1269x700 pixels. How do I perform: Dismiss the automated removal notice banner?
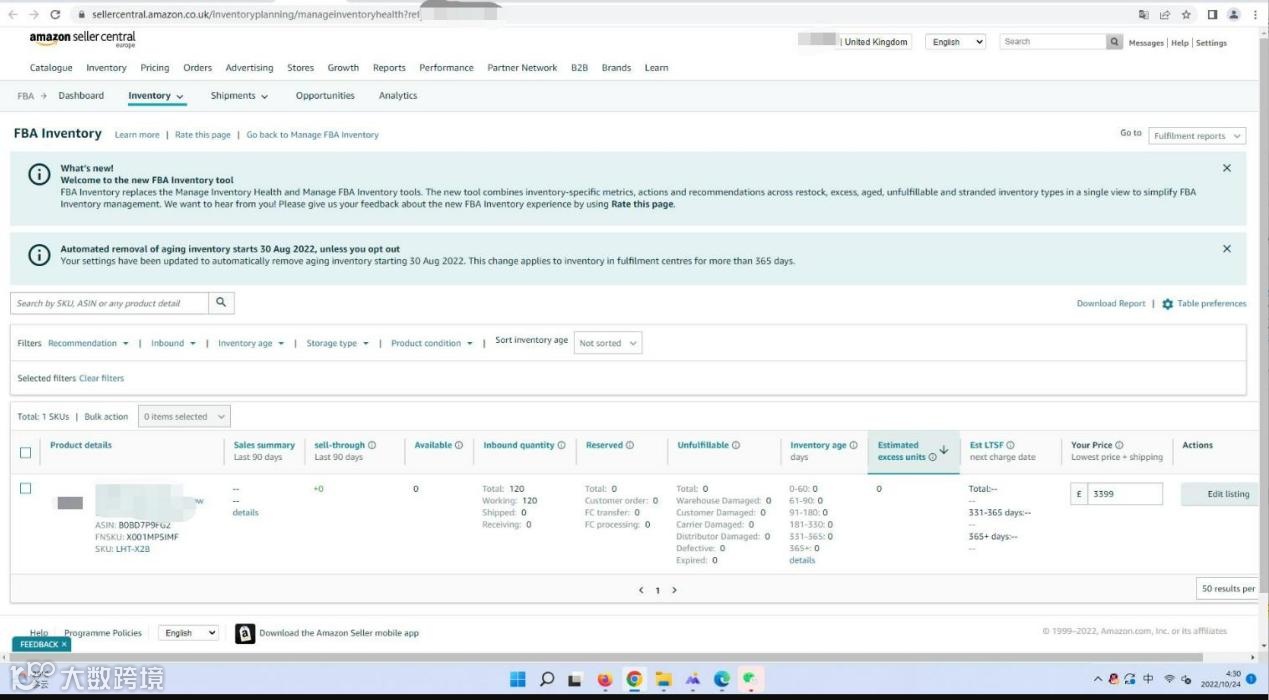point(1227,249)
